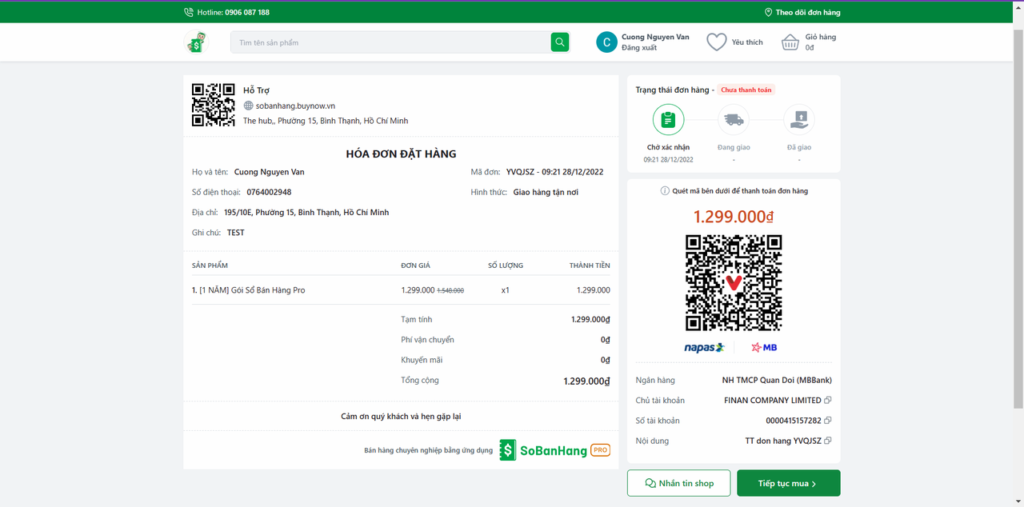The image size is (1024, 507).
Task: Click the orange 1.299.000₫ payment amount
Action: 733,217
